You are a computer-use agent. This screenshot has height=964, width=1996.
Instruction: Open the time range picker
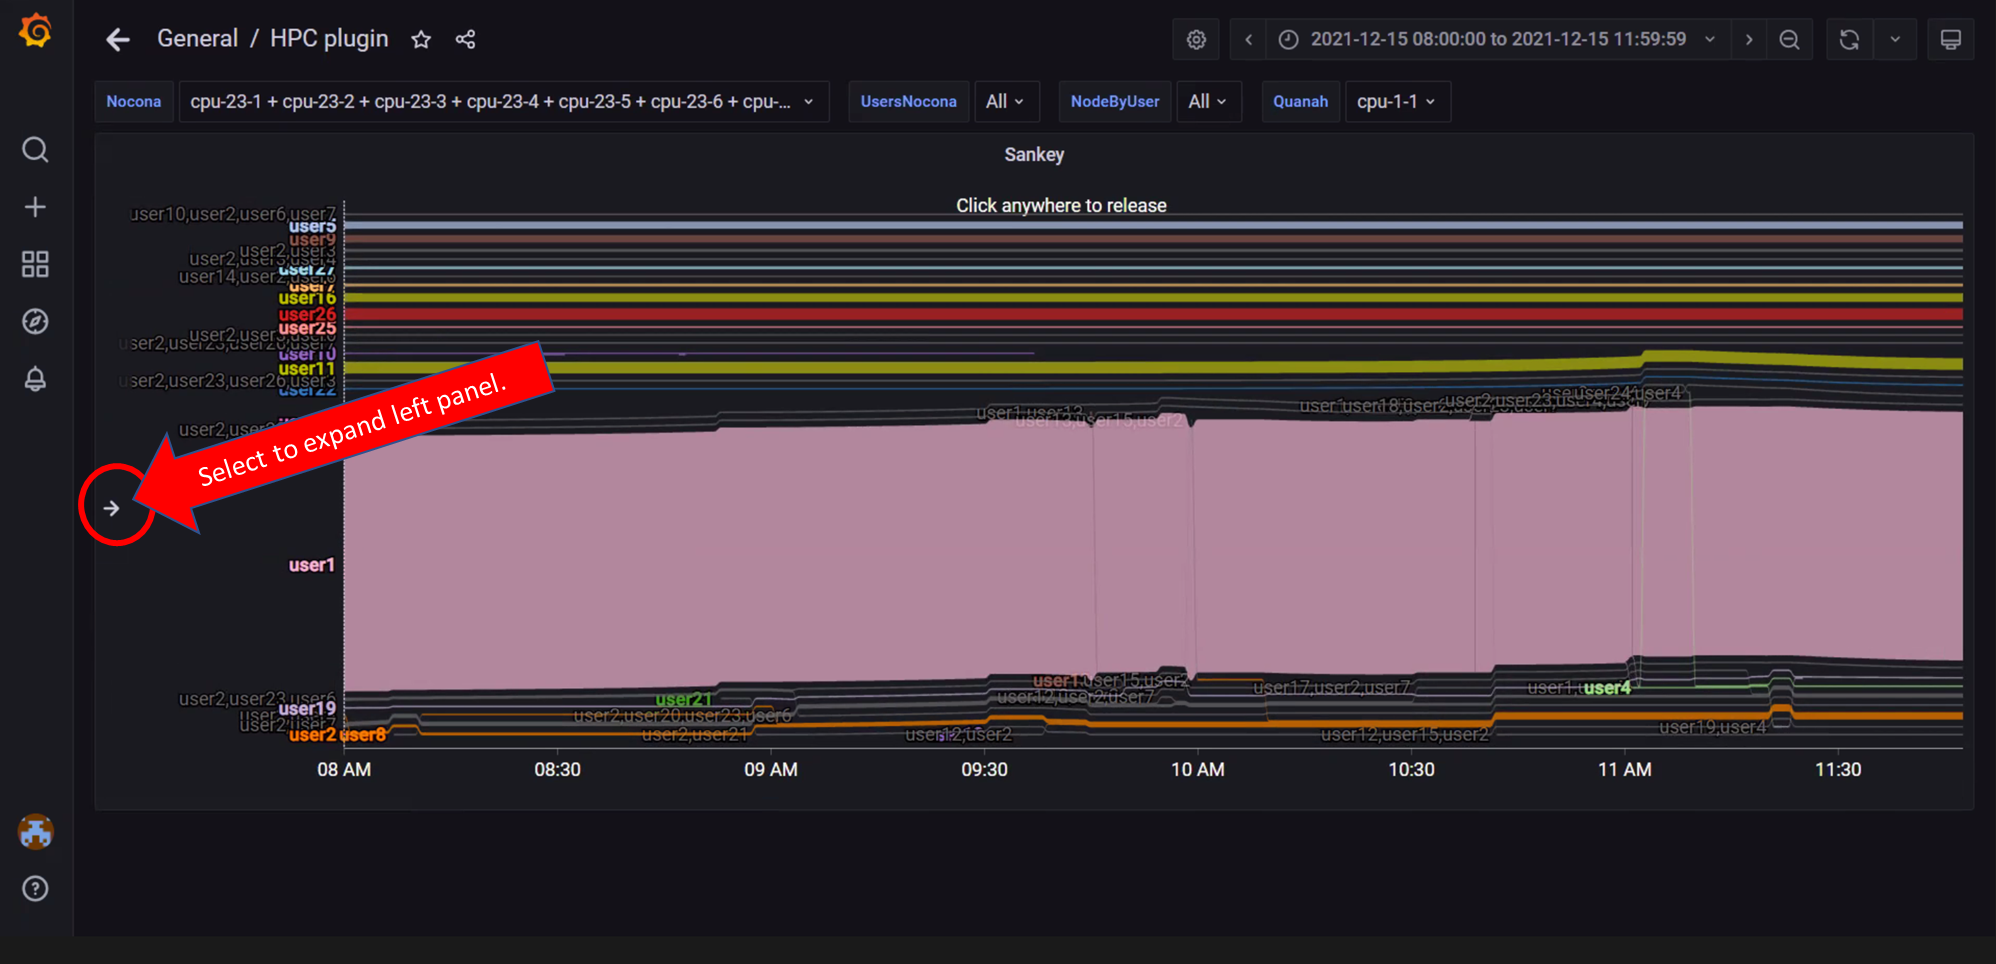pos(1498,39)
